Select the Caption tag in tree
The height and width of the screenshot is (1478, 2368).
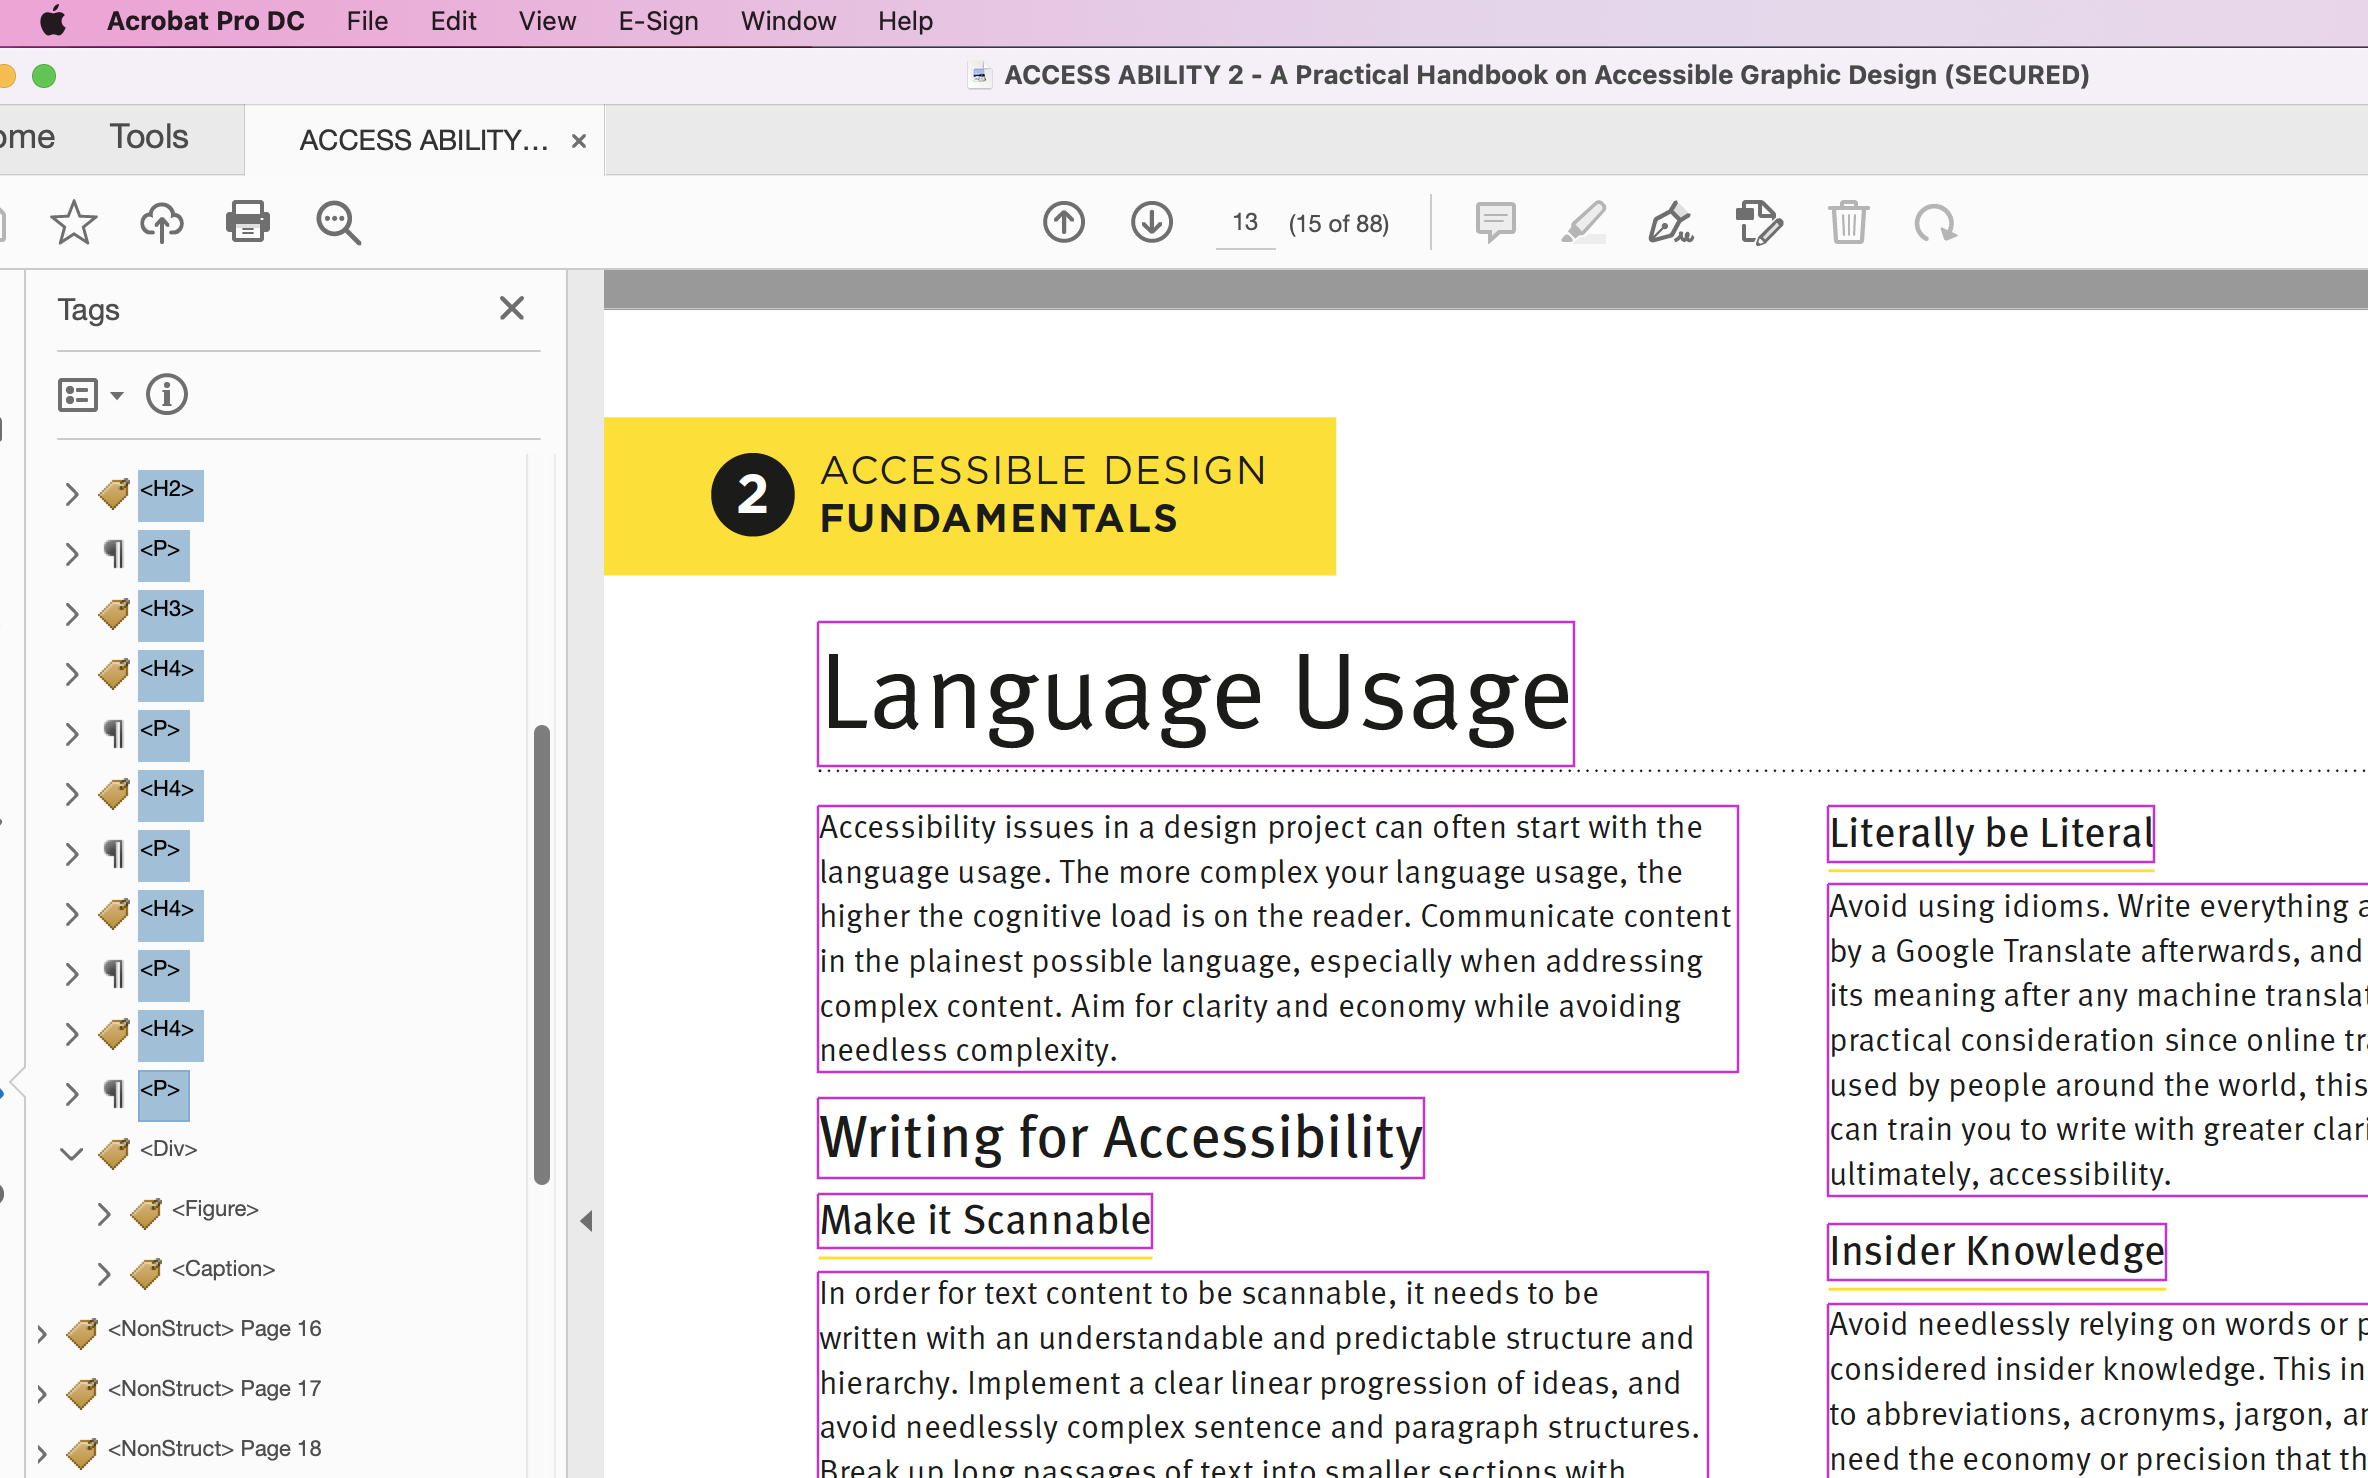coord(223,1269)
